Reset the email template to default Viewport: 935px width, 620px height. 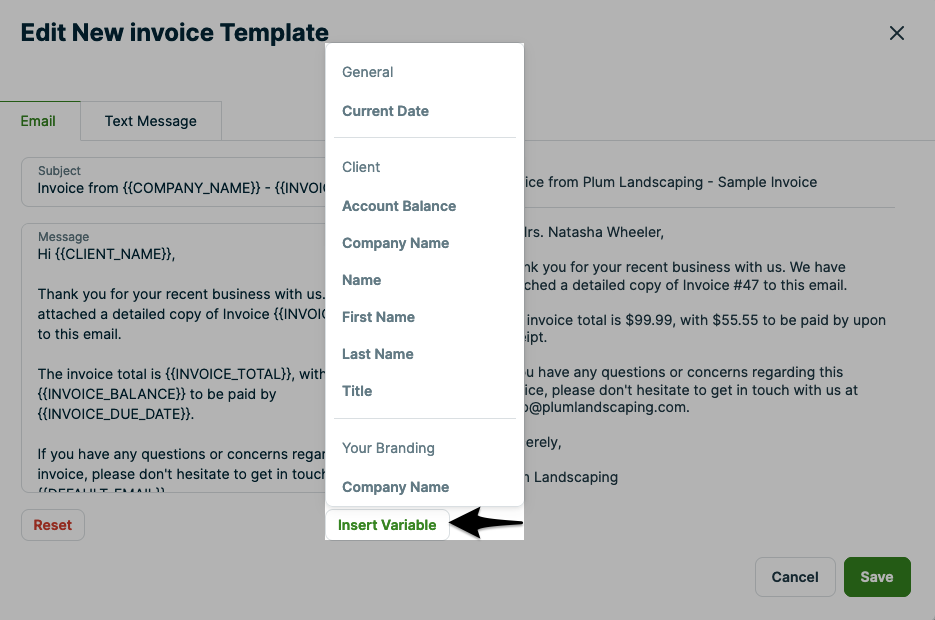52,524
